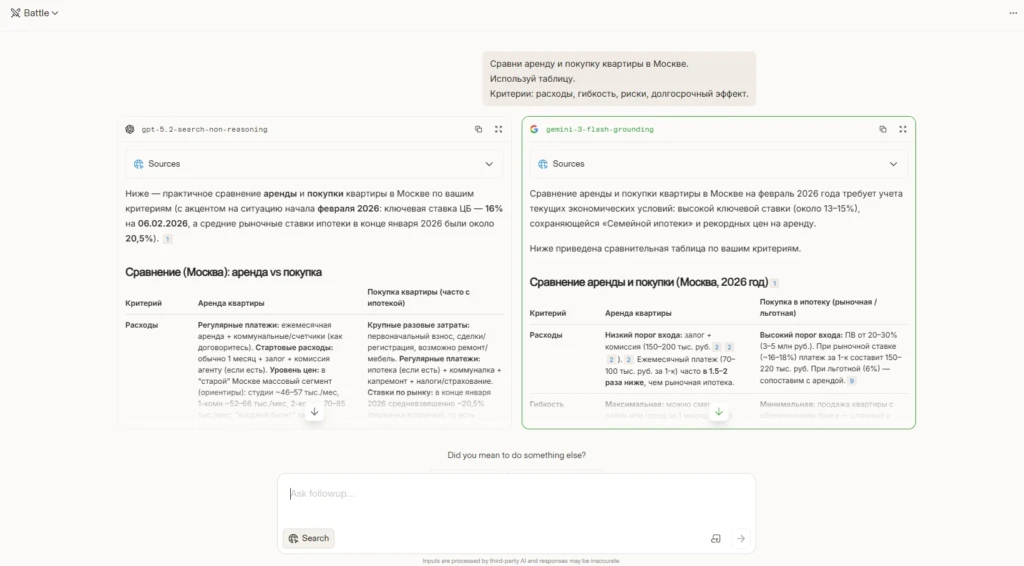This screenshot has width=1024, height=566.
Task: Click citation 1 after 20,5% in gpt response
Action: pos(167,239)
